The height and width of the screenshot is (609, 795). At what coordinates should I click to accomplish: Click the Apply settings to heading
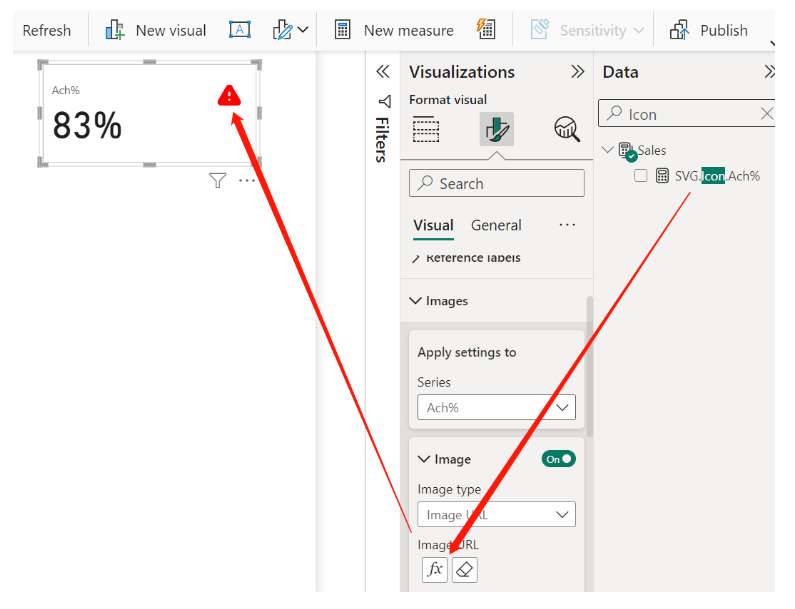pos(466,352)
